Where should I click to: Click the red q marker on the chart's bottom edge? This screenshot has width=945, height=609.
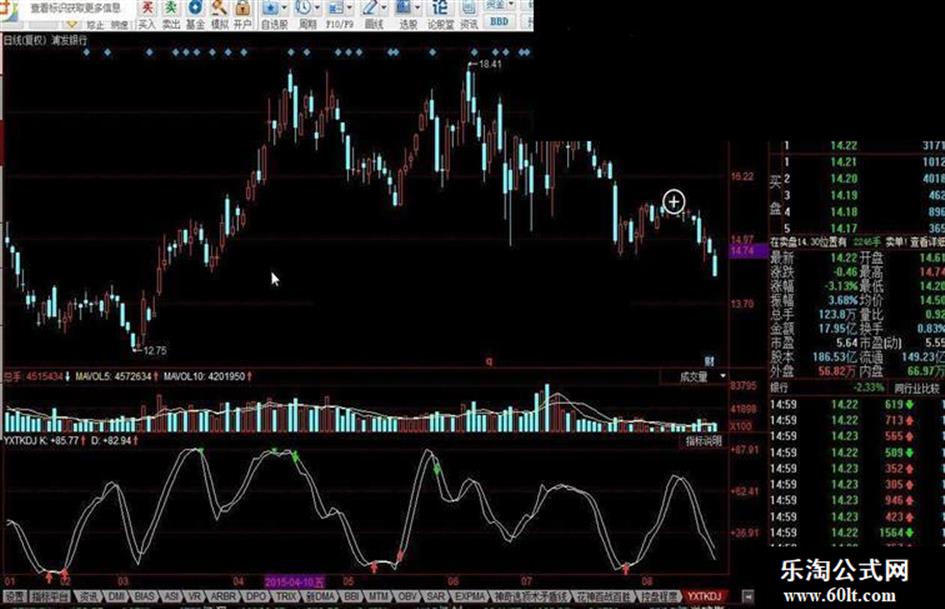click(489, 361)
